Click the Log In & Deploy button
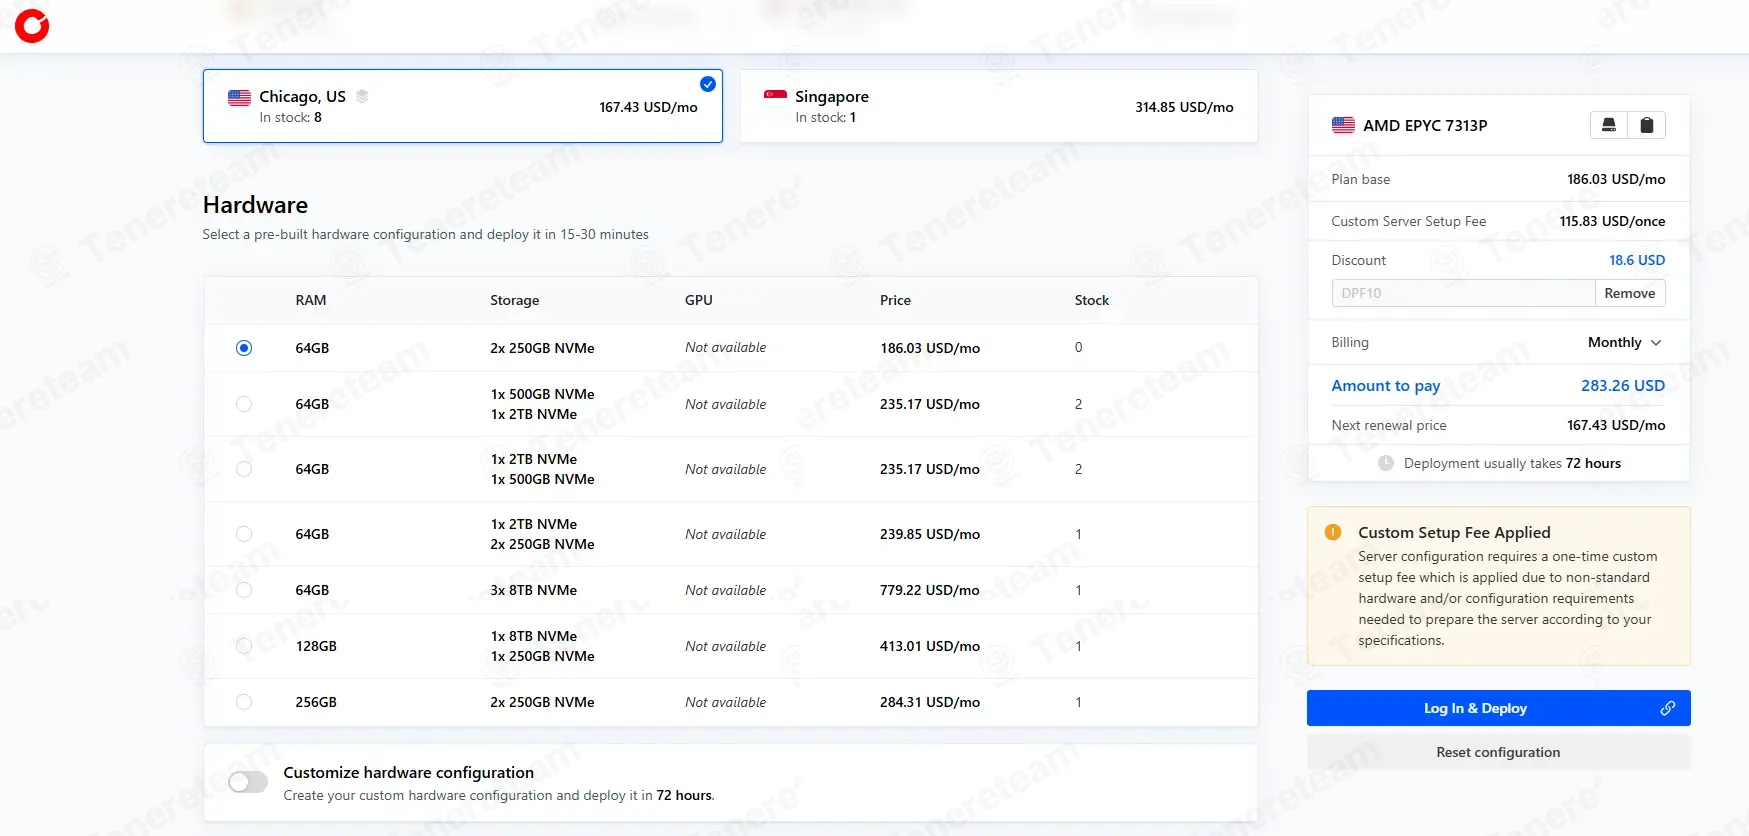 point(1498,708)
